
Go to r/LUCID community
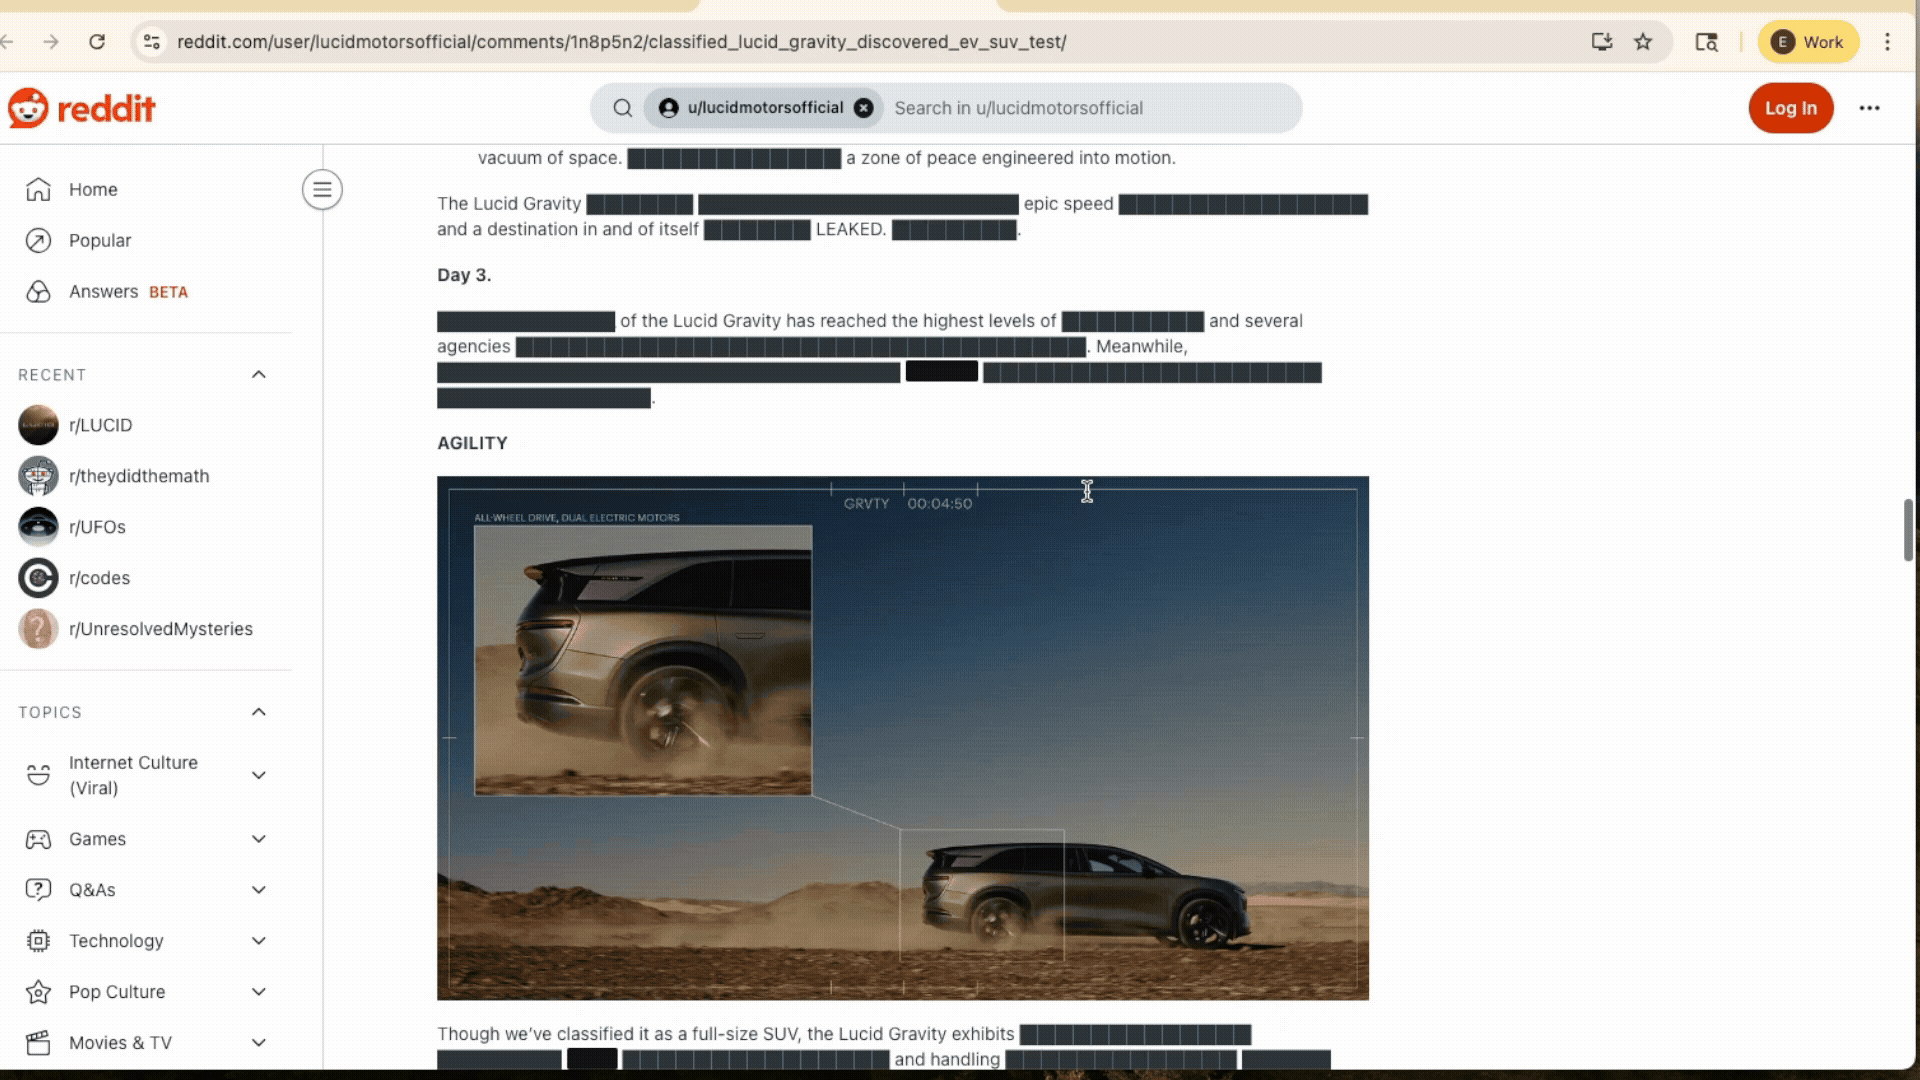coord(100,425)
